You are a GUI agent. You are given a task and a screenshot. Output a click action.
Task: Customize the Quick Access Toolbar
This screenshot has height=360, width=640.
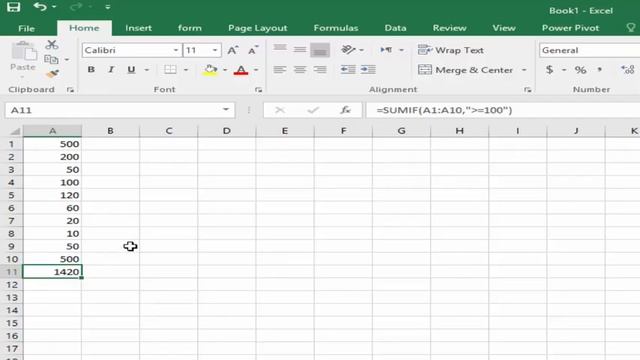click(108, 7)
